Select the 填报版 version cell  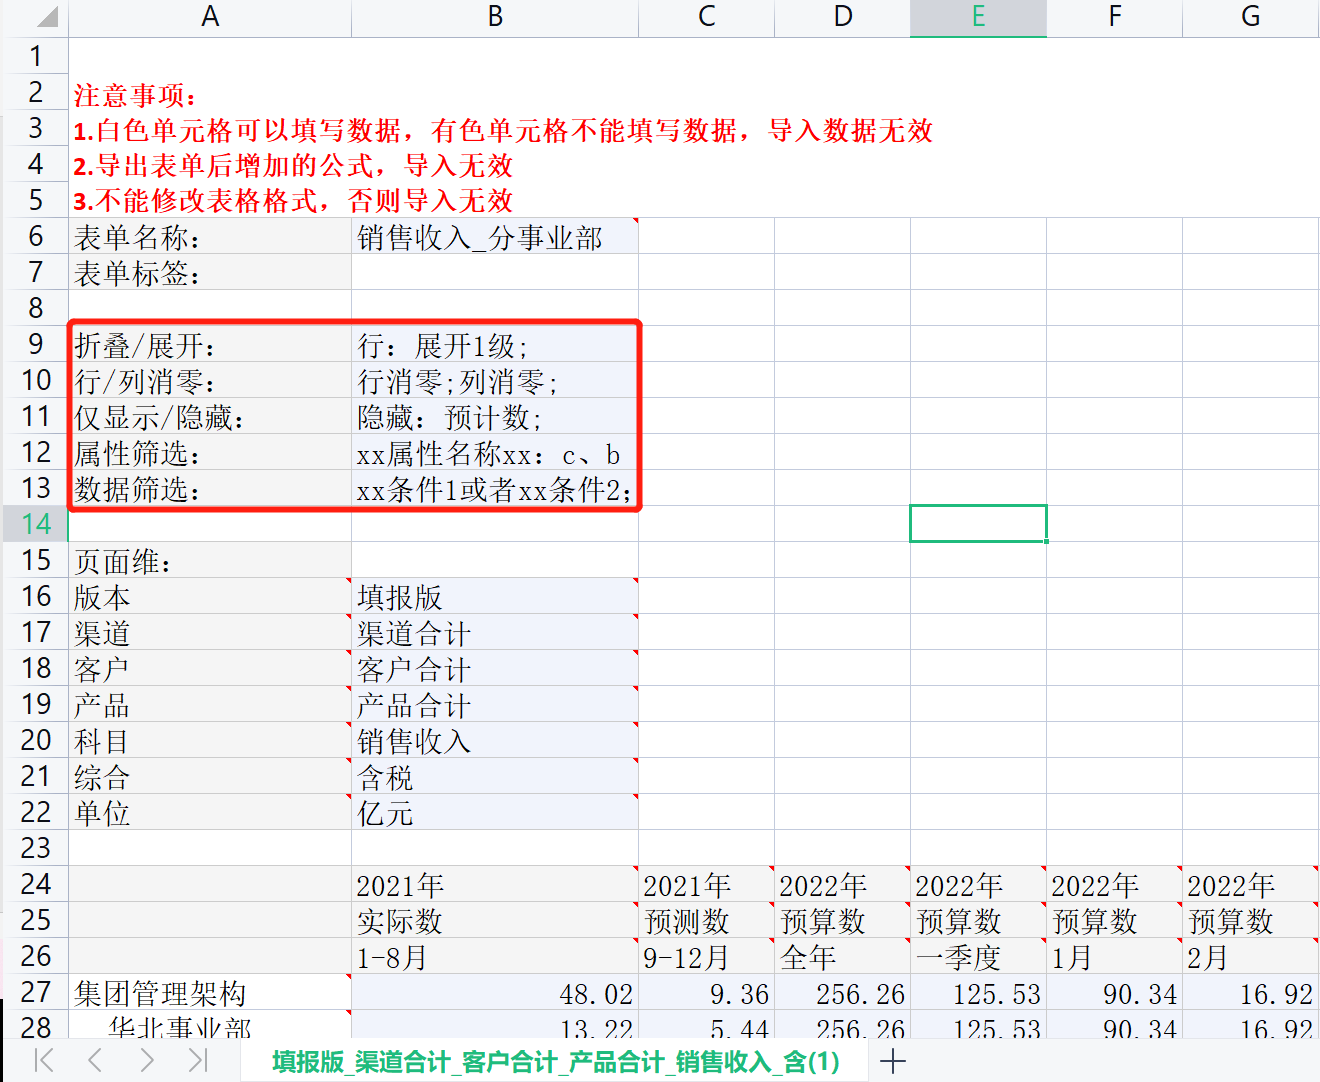click(494, 597)
